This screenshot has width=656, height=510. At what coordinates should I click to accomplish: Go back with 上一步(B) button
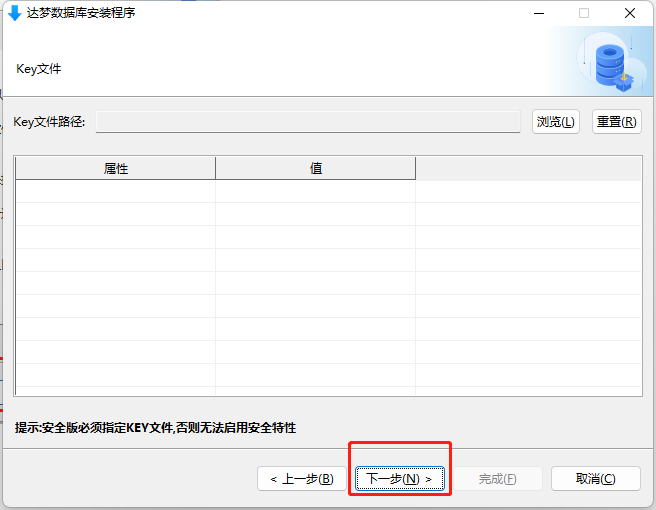coord(302,478)
